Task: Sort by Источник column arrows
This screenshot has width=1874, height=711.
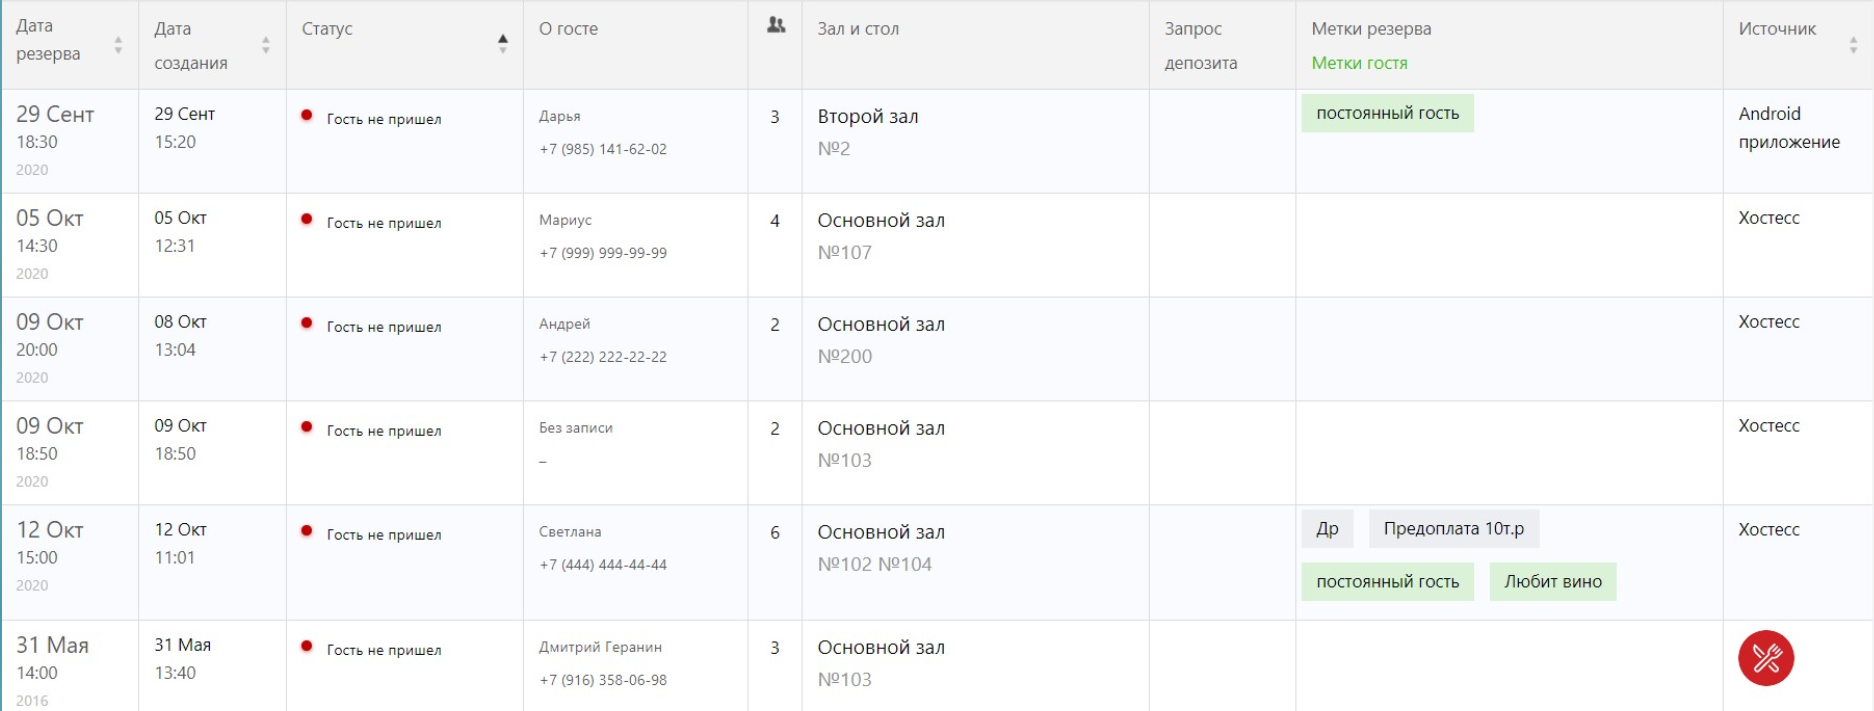Action: click(x=1852, y=45)
